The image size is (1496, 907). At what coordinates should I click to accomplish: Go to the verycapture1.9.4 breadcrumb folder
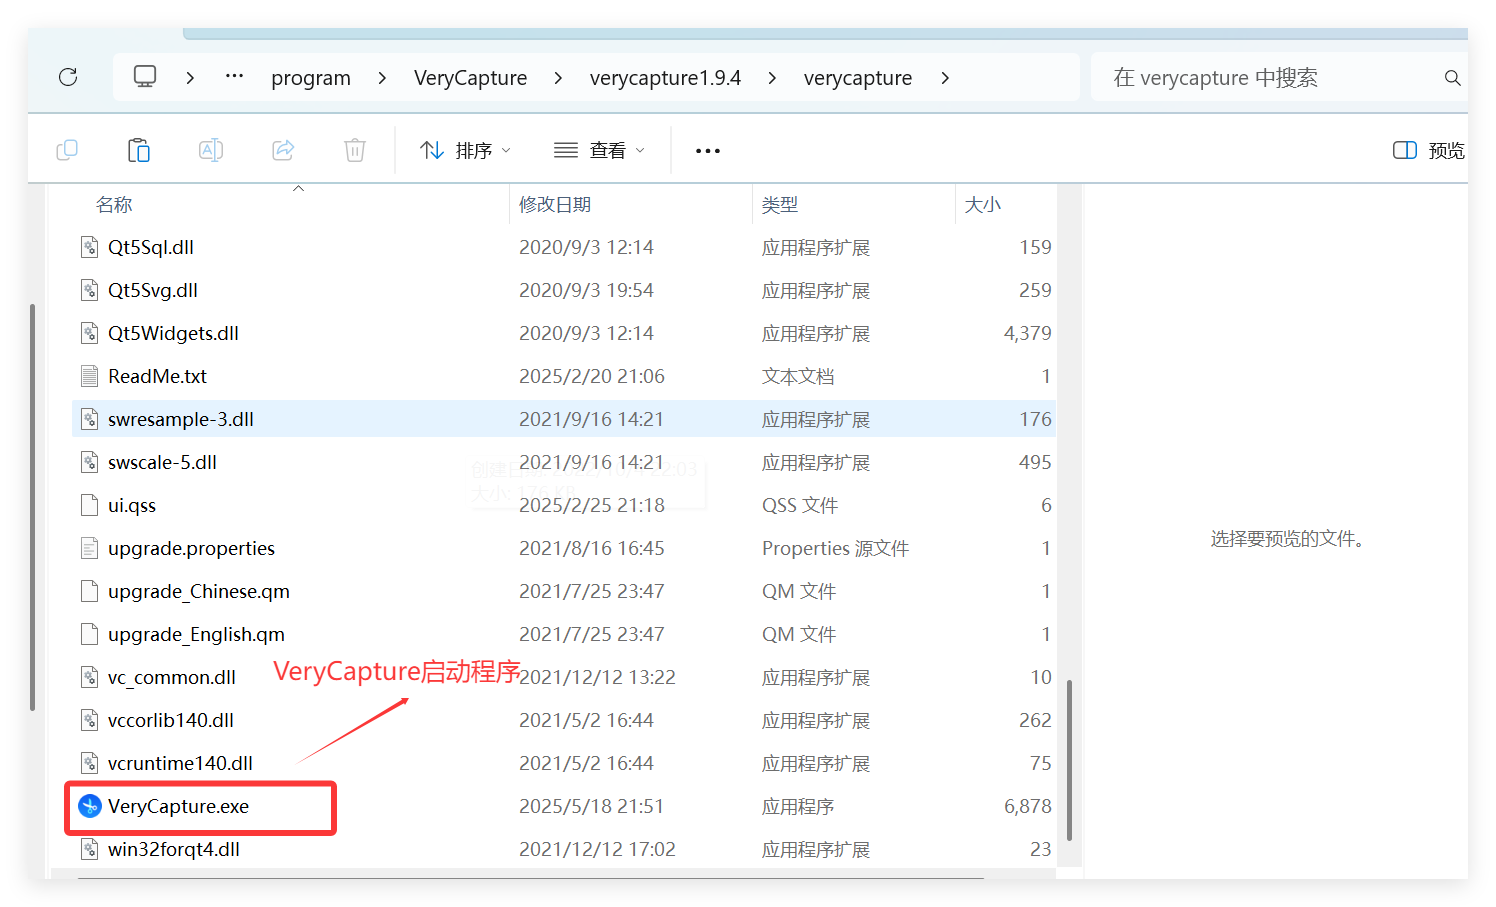[665, 78]
